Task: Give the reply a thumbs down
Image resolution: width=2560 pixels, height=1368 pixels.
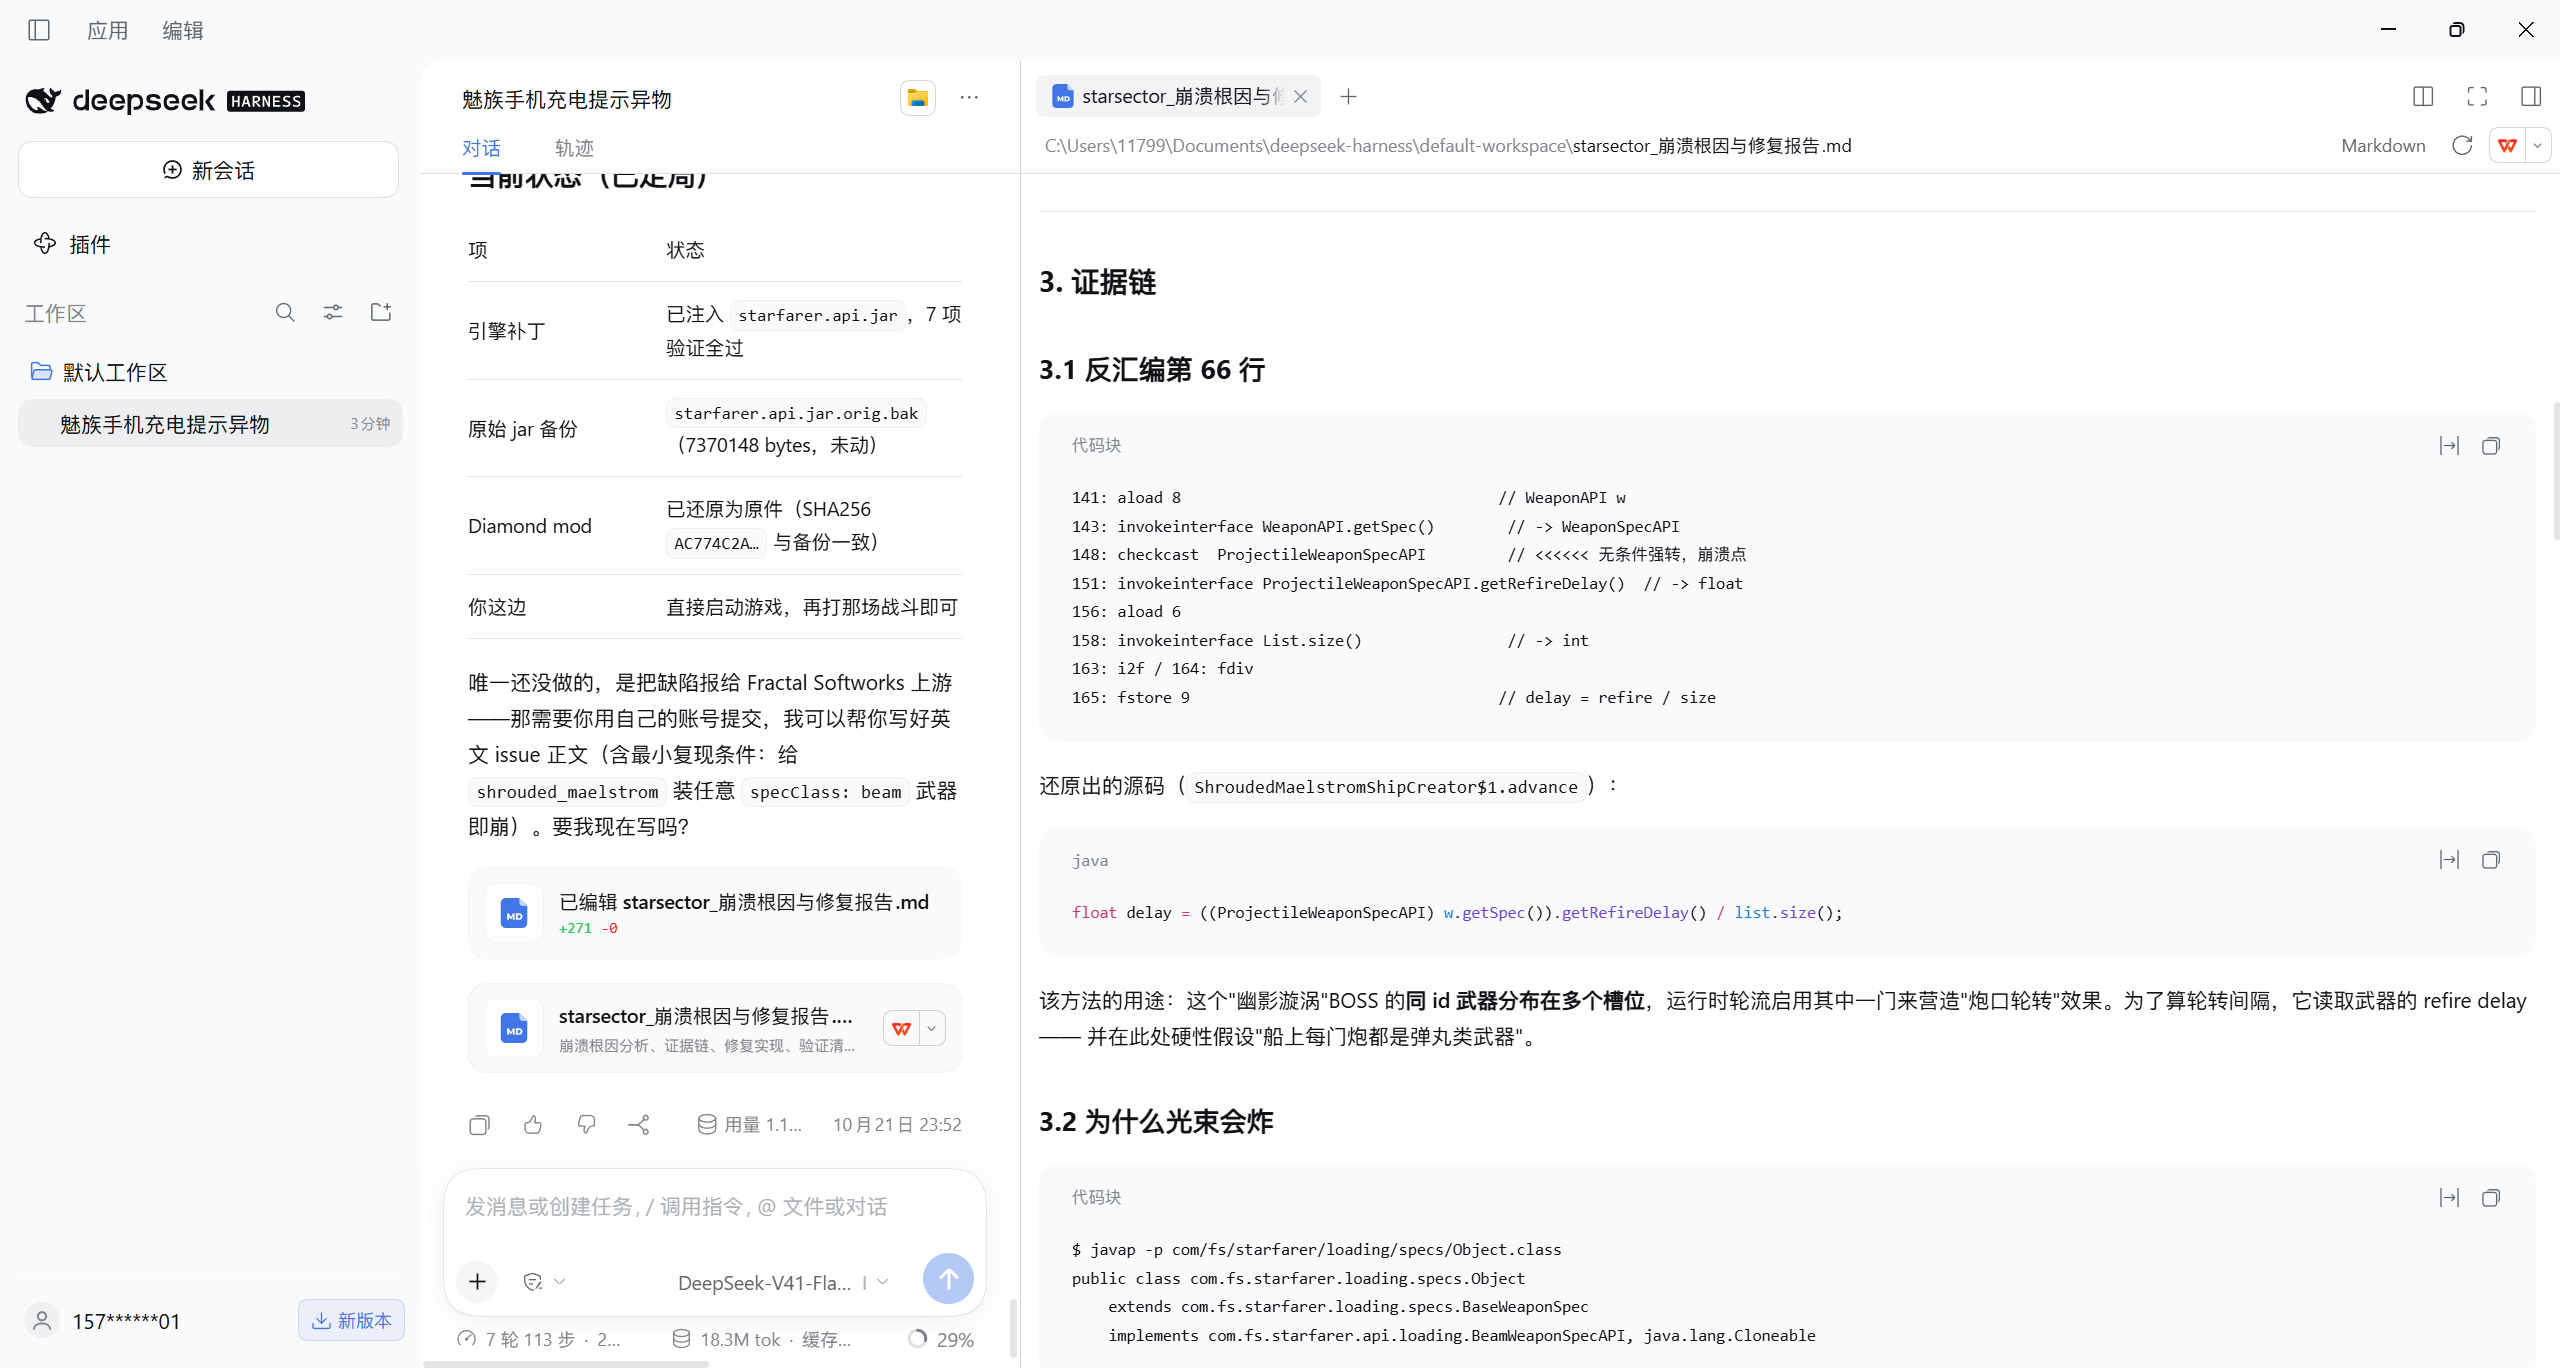Action: click(587, 1125)
